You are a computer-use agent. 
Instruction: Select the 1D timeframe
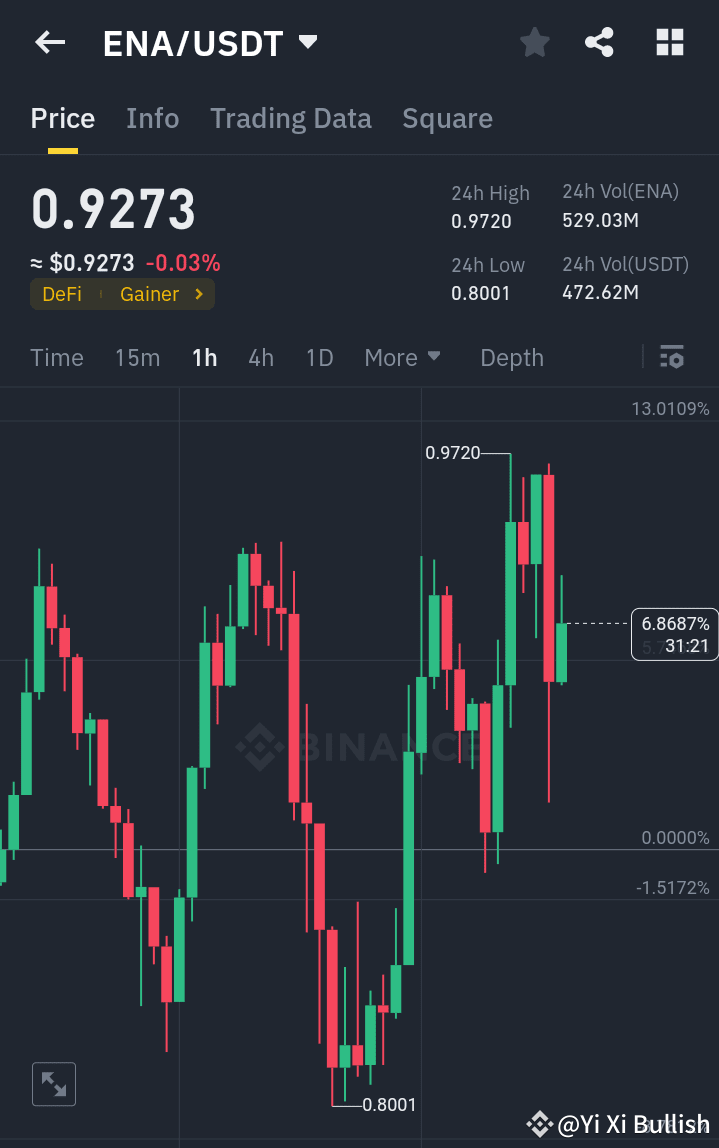click(319, 357)
